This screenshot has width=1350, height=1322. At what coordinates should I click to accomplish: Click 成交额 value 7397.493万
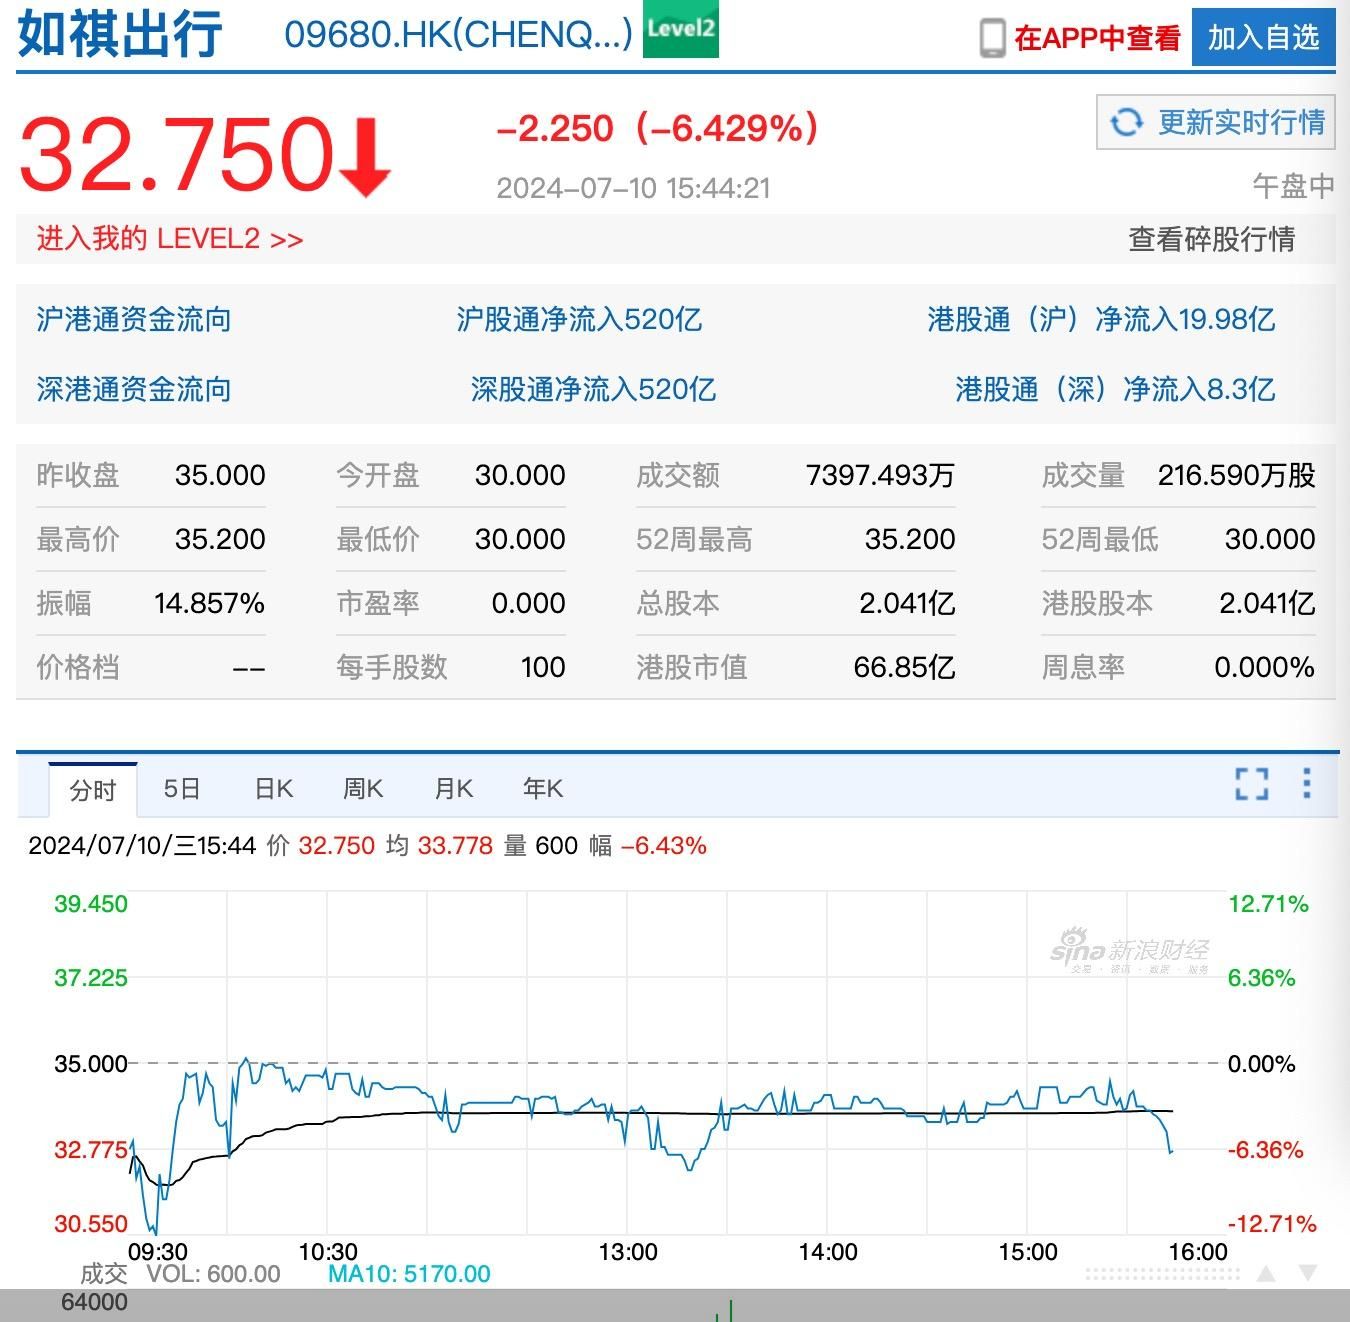pos(880,475)
